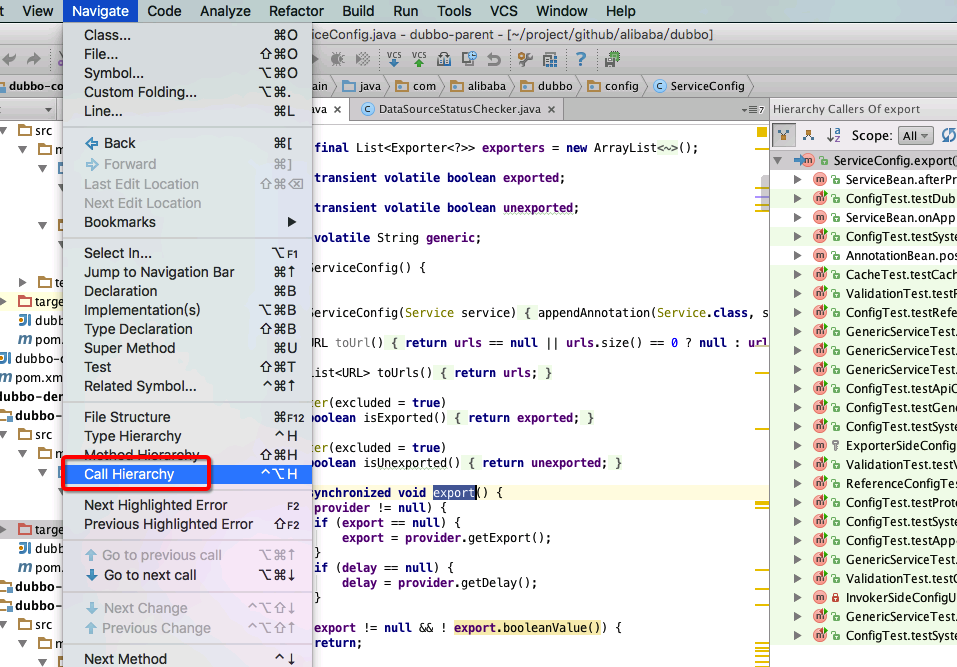Click the VCS Commit Changes icon

pos(419,59)
